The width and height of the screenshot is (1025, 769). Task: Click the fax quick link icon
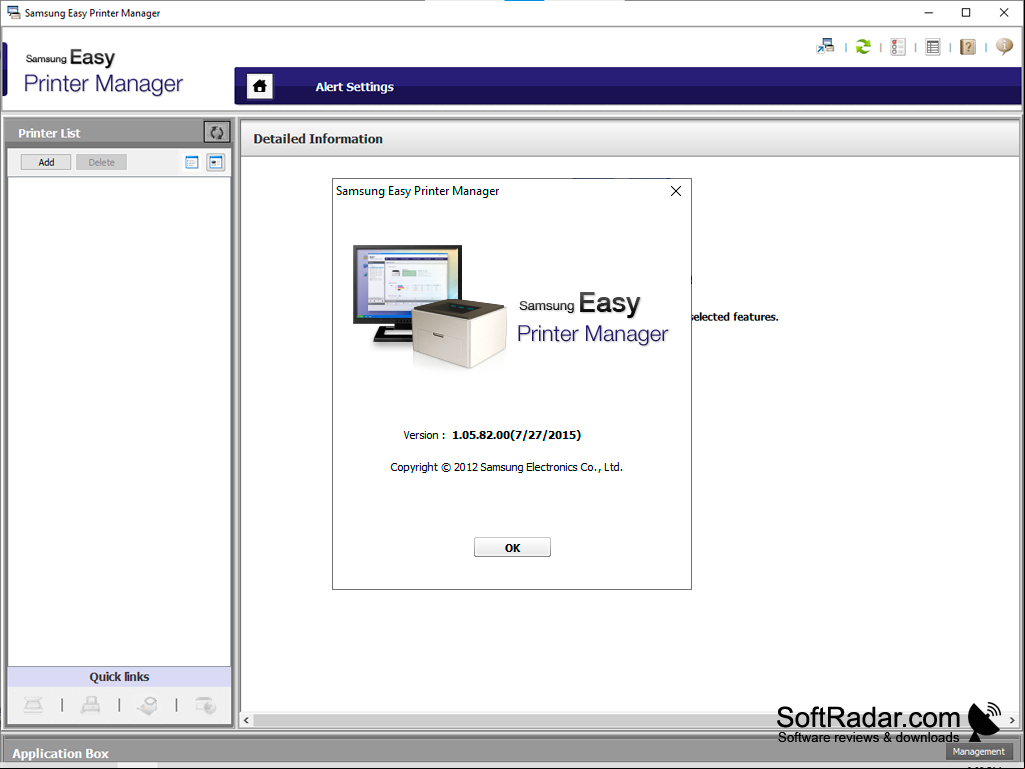pyautogui.click(x=90, y=705)
